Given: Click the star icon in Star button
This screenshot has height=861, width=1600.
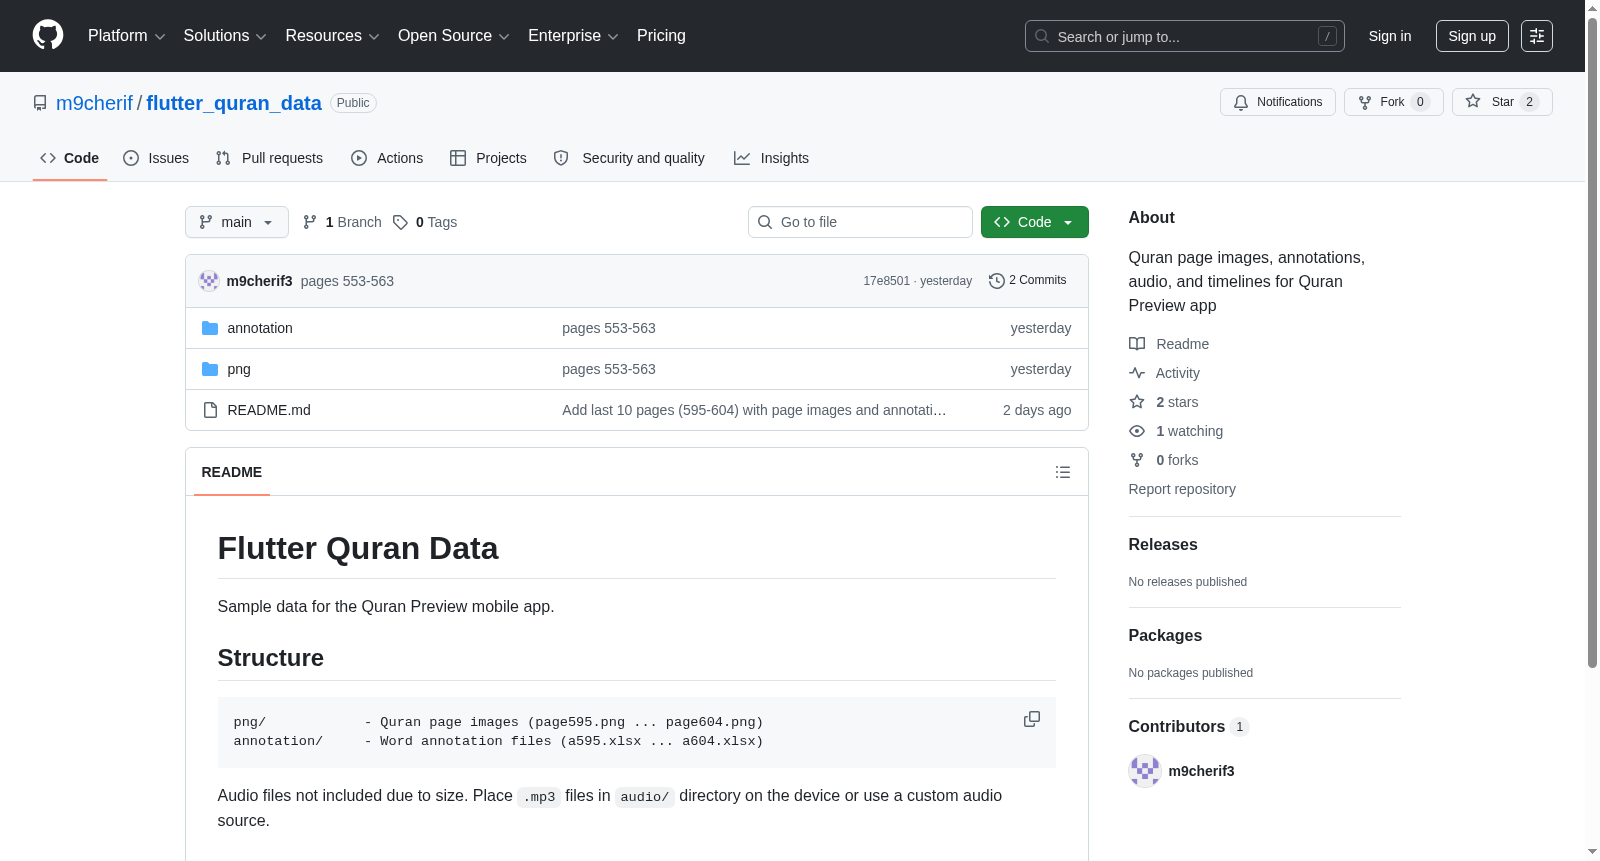Looking at the screenshot, I should 1473,101.
